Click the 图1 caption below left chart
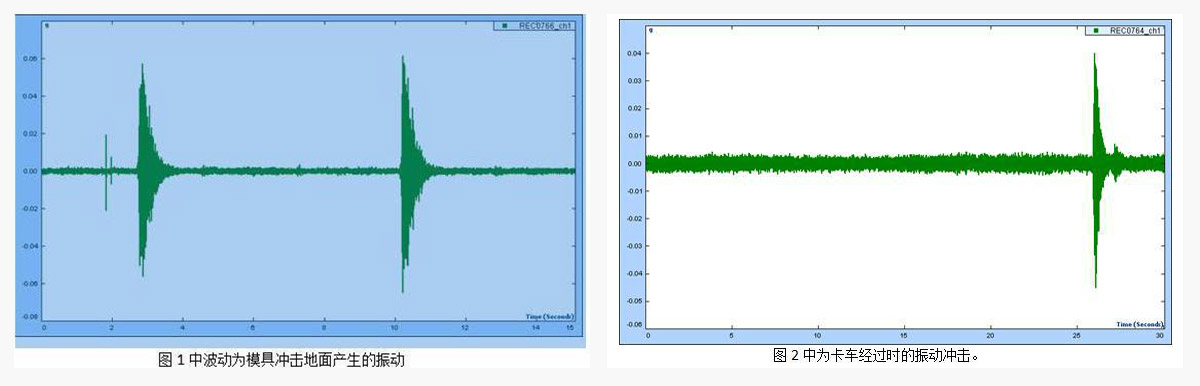 coord(281,359)
